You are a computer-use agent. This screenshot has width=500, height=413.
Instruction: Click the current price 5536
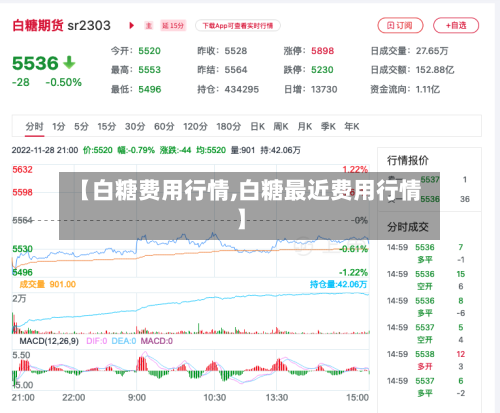[35, 63]
